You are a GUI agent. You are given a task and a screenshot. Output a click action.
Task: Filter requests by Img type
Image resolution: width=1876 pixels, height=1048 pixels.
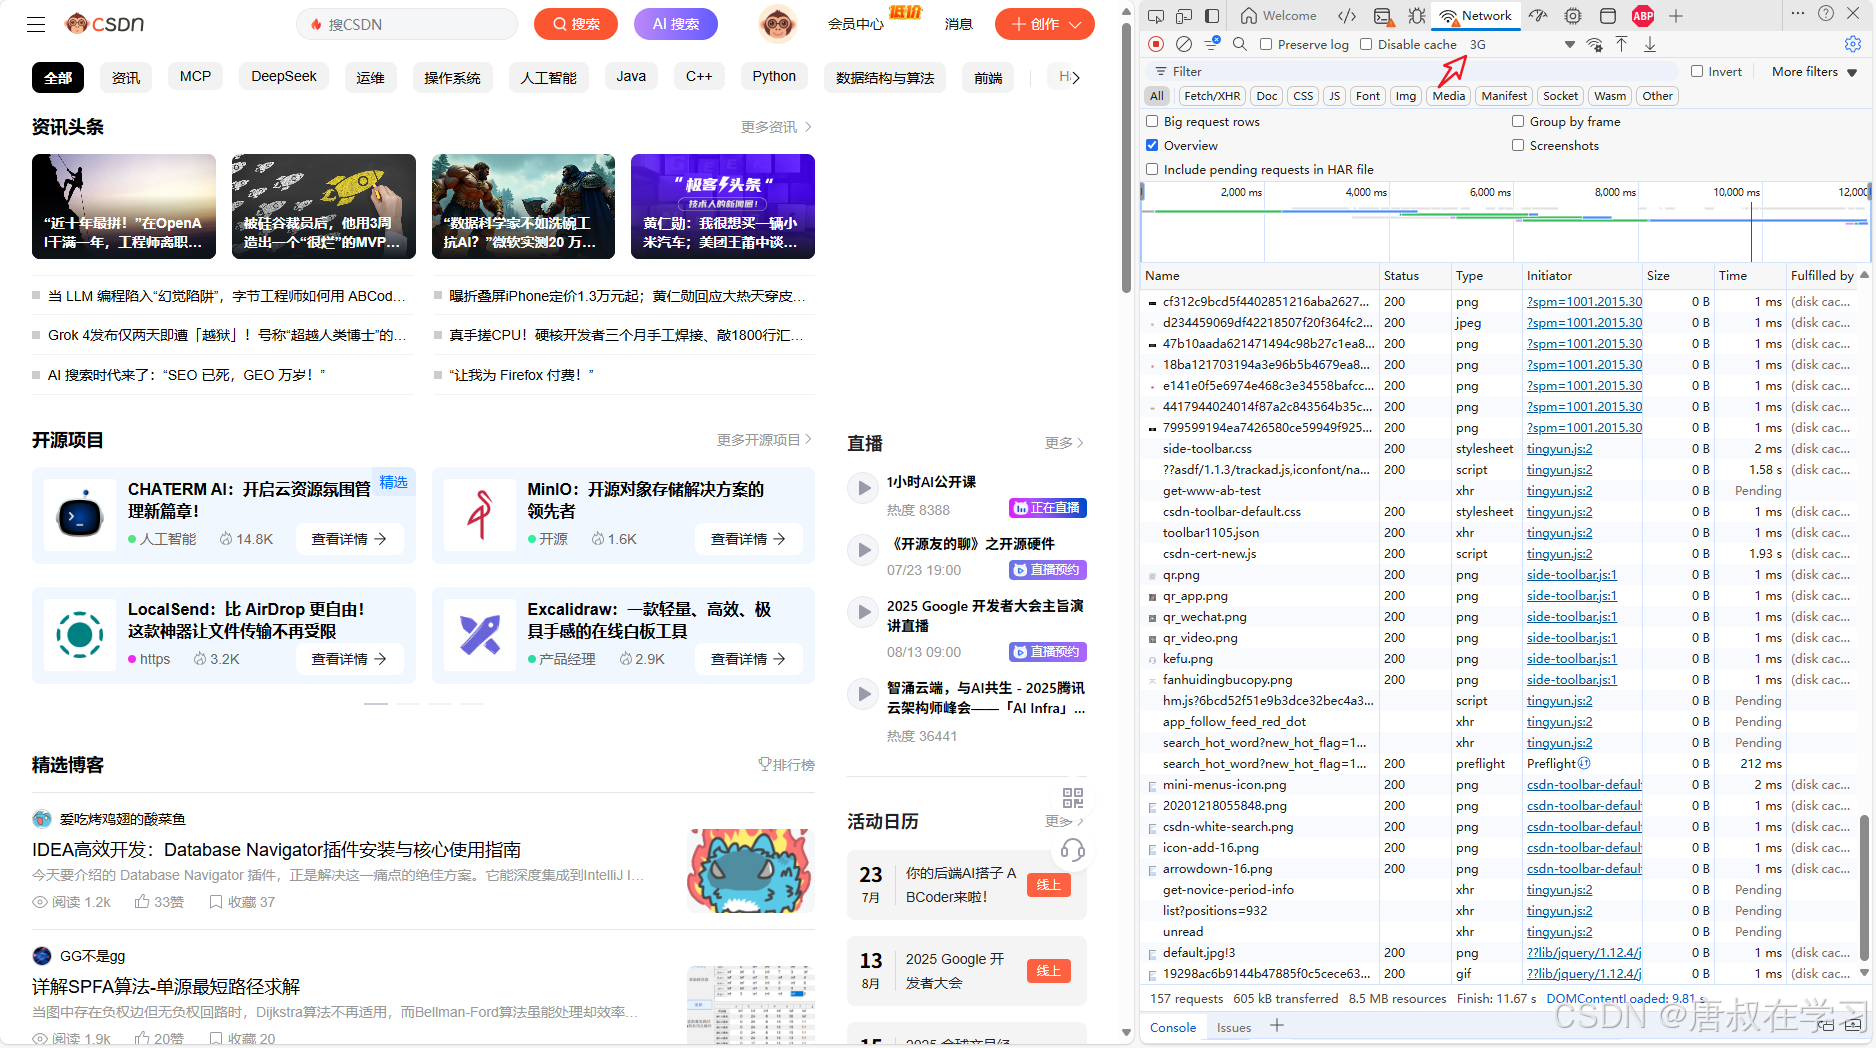tap(1406, 96)
